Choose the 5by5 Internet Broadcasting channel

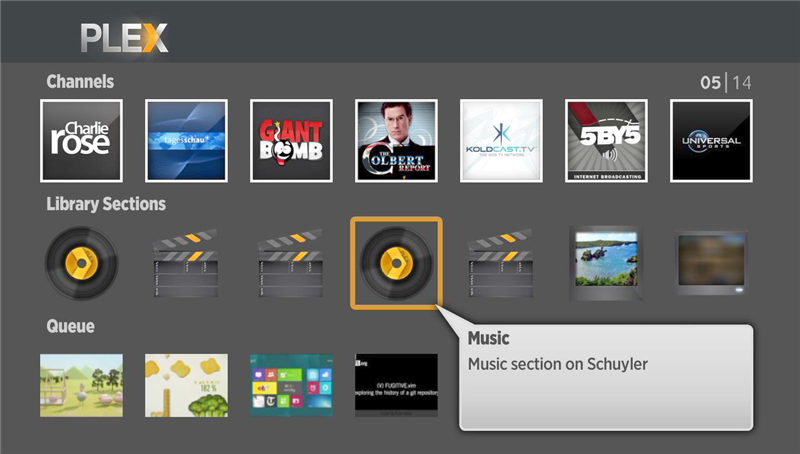coord(606,141)
